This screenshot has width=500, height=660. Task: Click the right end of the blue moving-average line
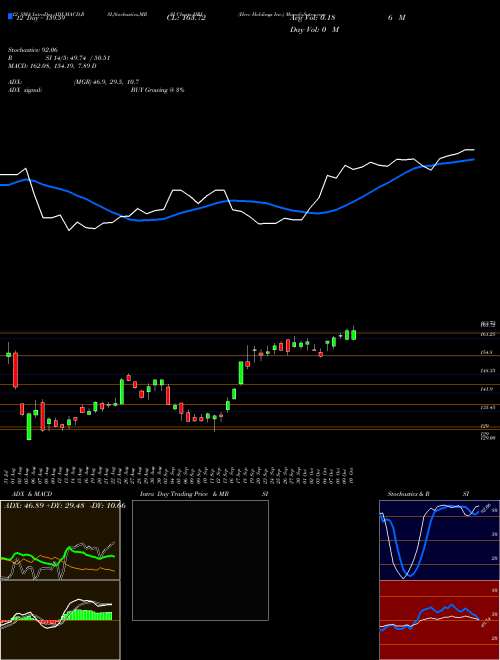tap(473, 159)
